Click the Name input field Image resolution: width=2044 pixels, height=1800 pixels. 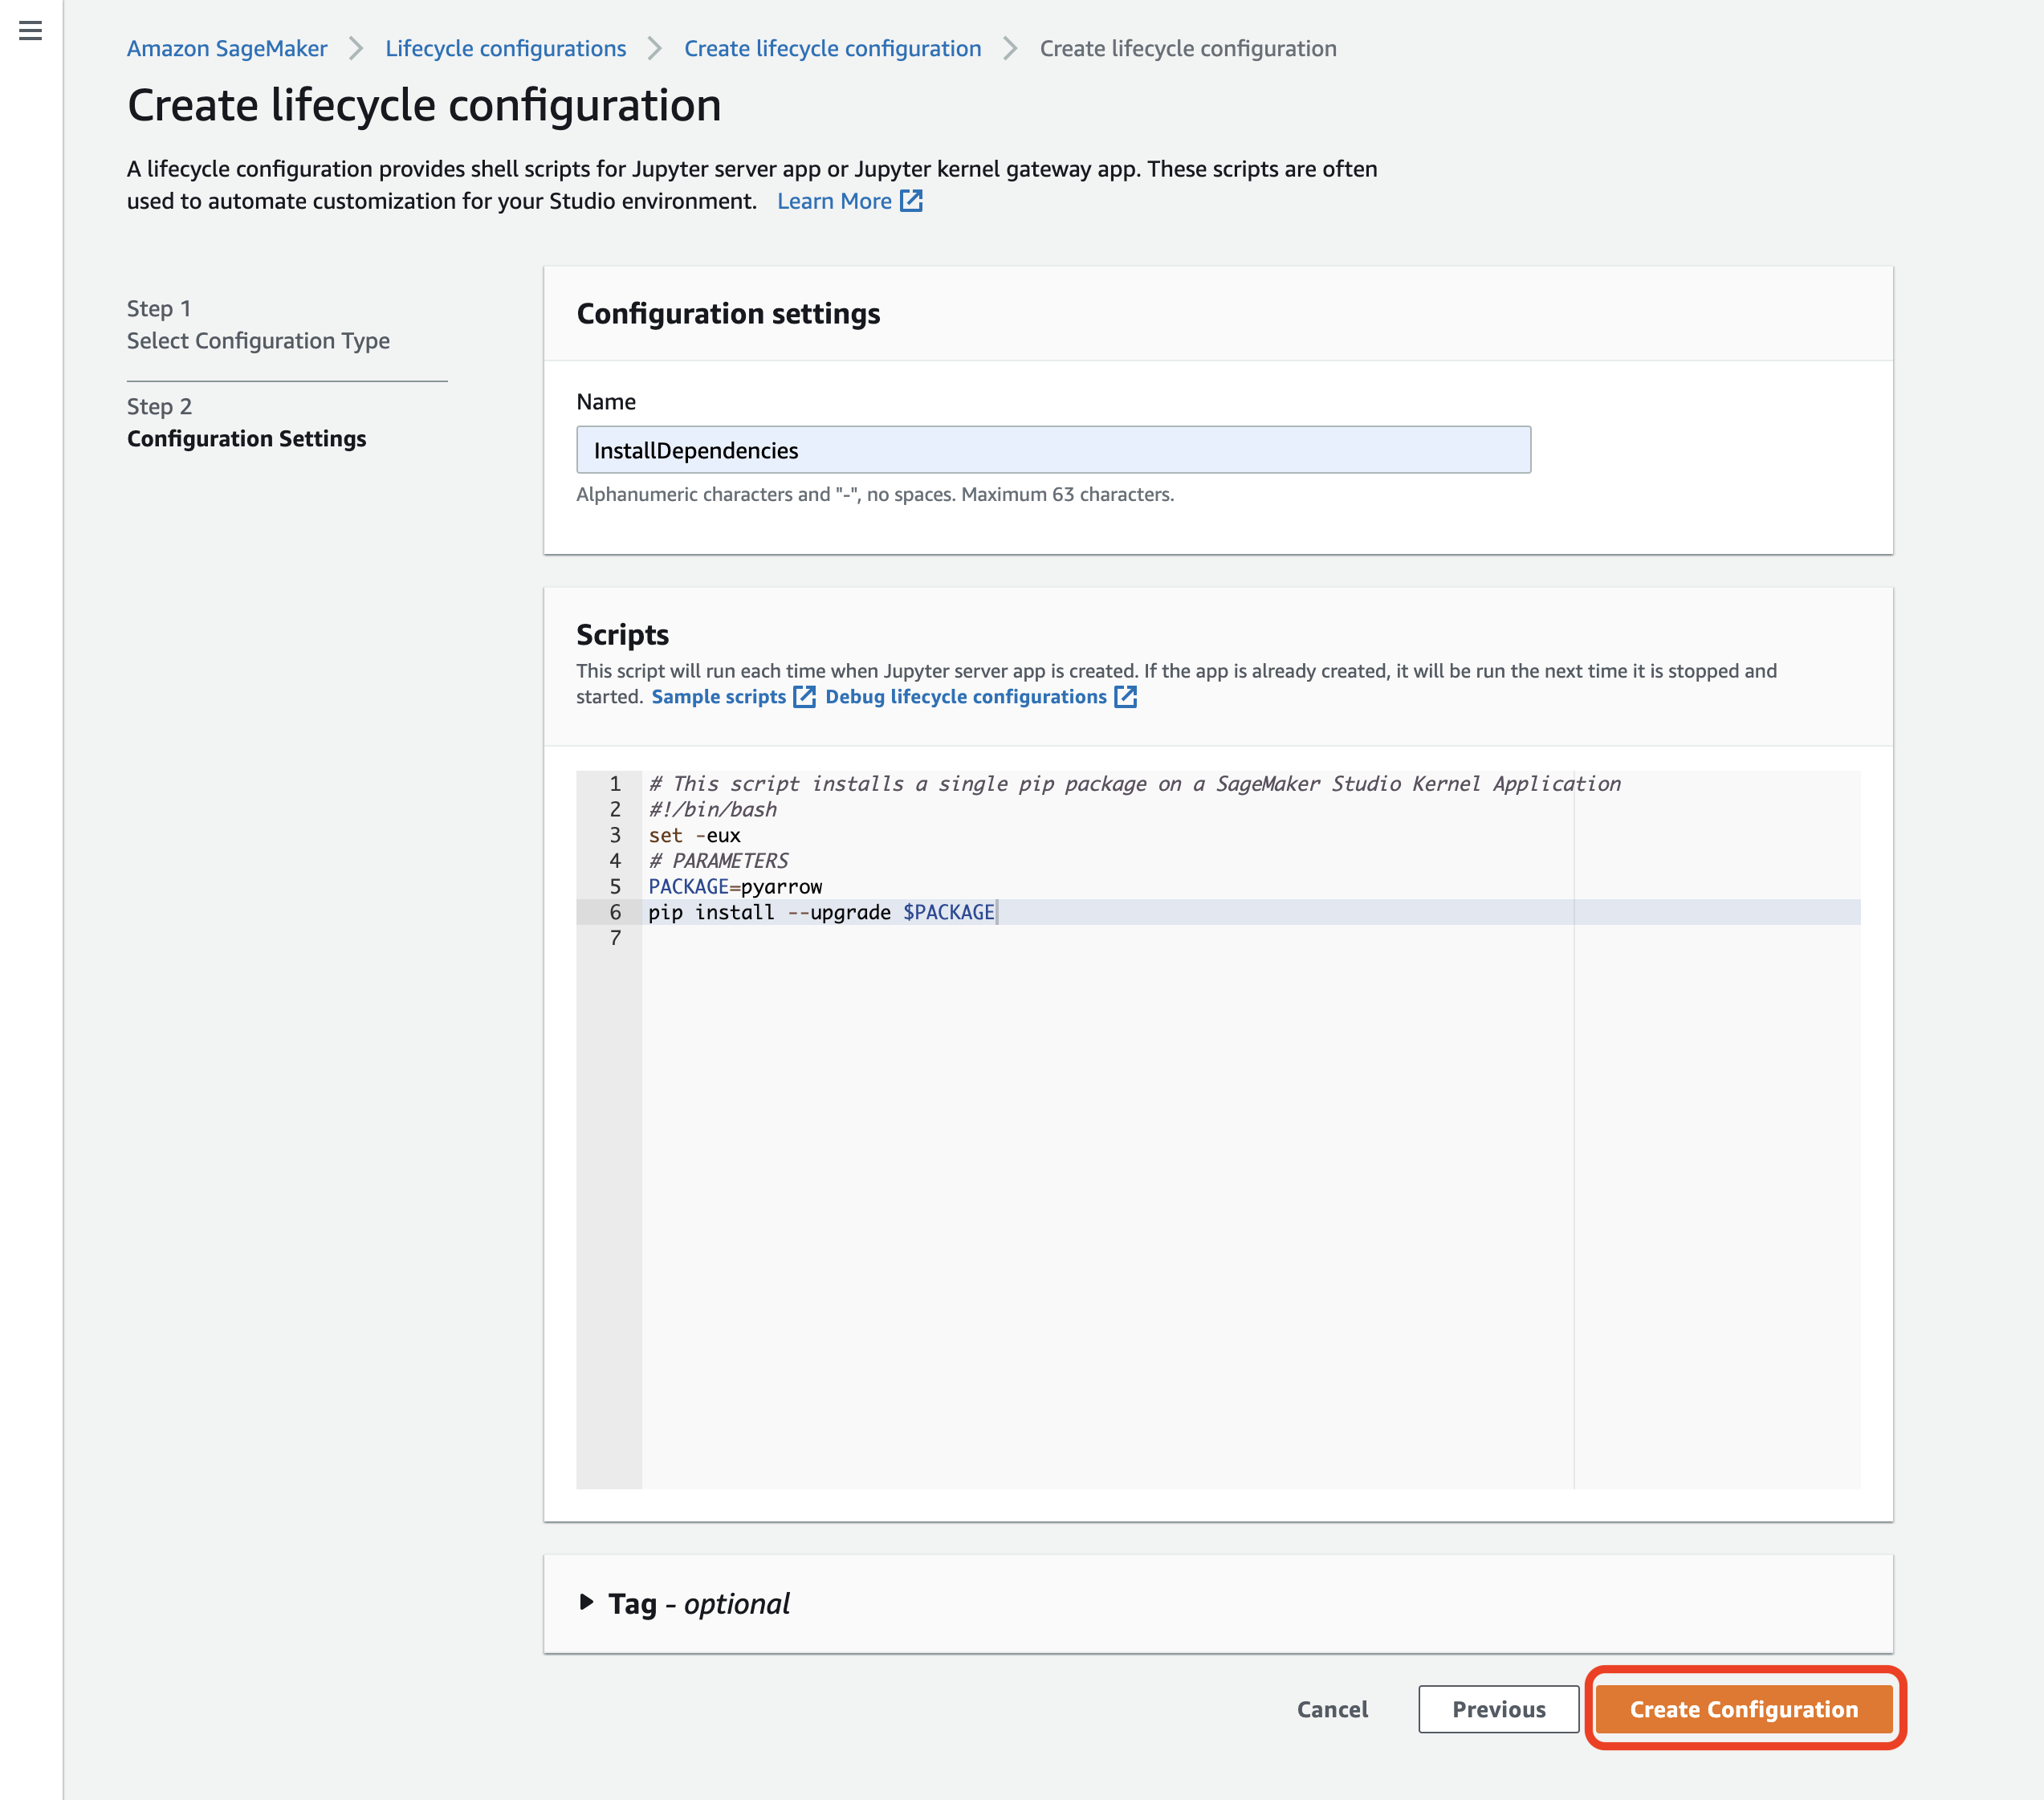[x=1052, y=450]
